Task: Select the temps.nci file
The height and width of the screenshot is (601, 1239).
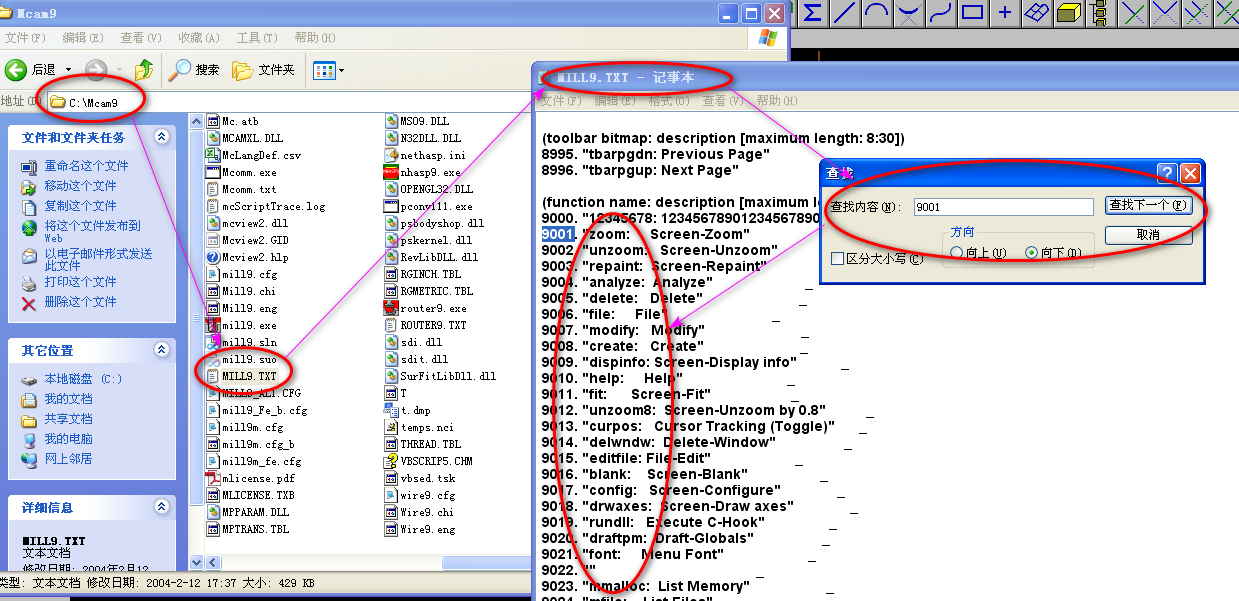Action: pos(419,427)
